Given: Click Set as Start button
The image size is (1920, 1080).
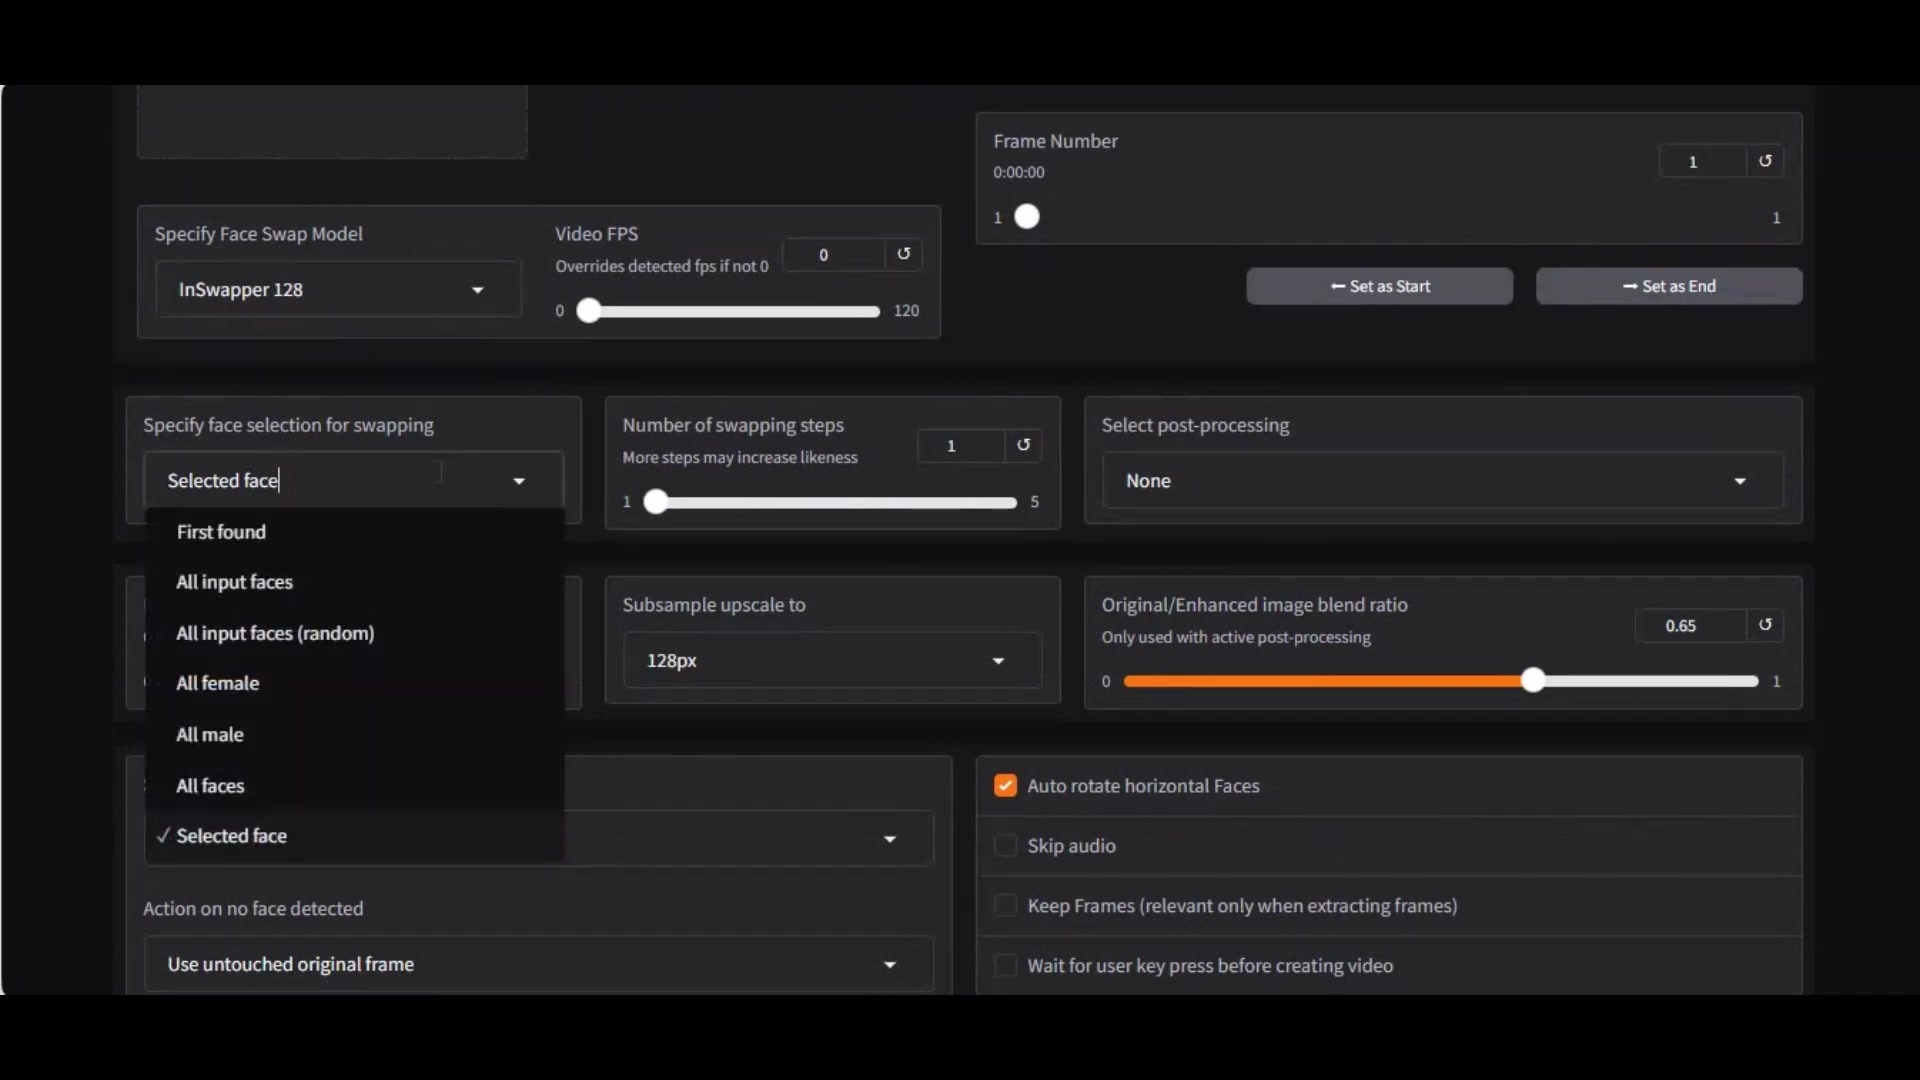Looking at the screenshot, I should (x=1379, y=286).
